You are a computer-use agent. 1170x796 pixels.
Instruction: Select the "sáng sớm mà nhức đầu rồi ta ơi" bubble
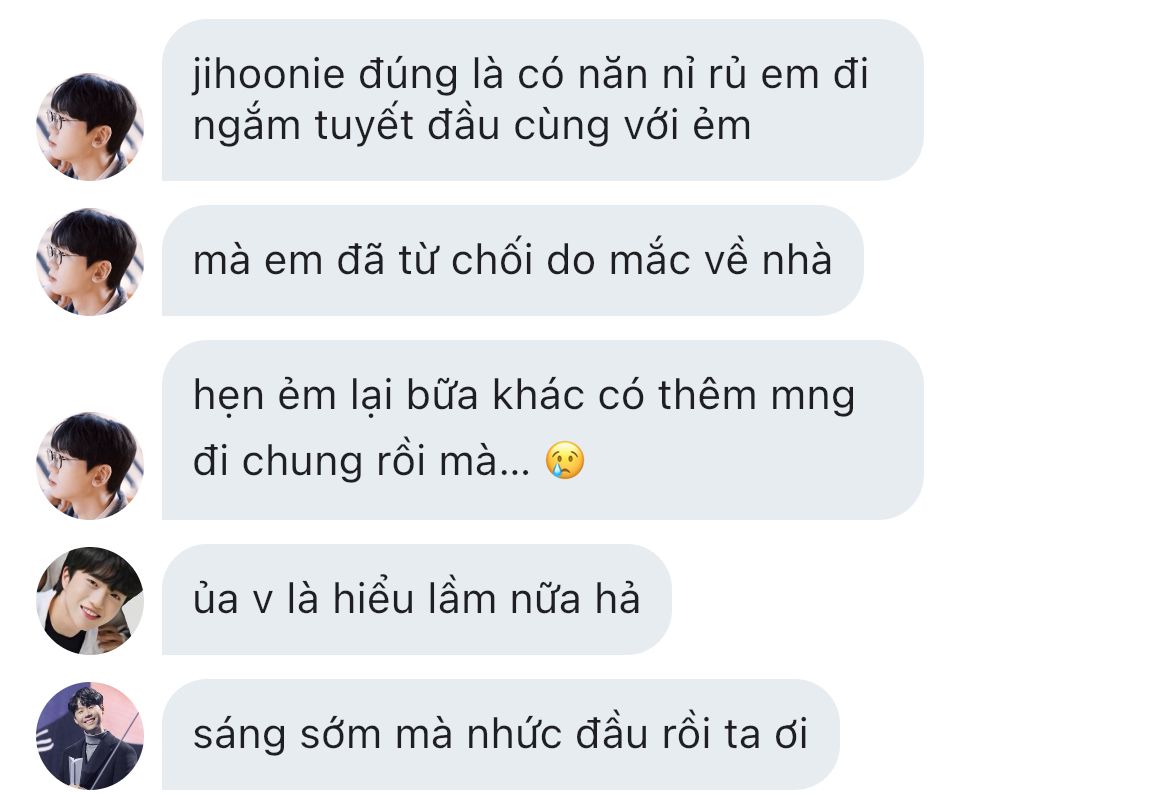501,735
